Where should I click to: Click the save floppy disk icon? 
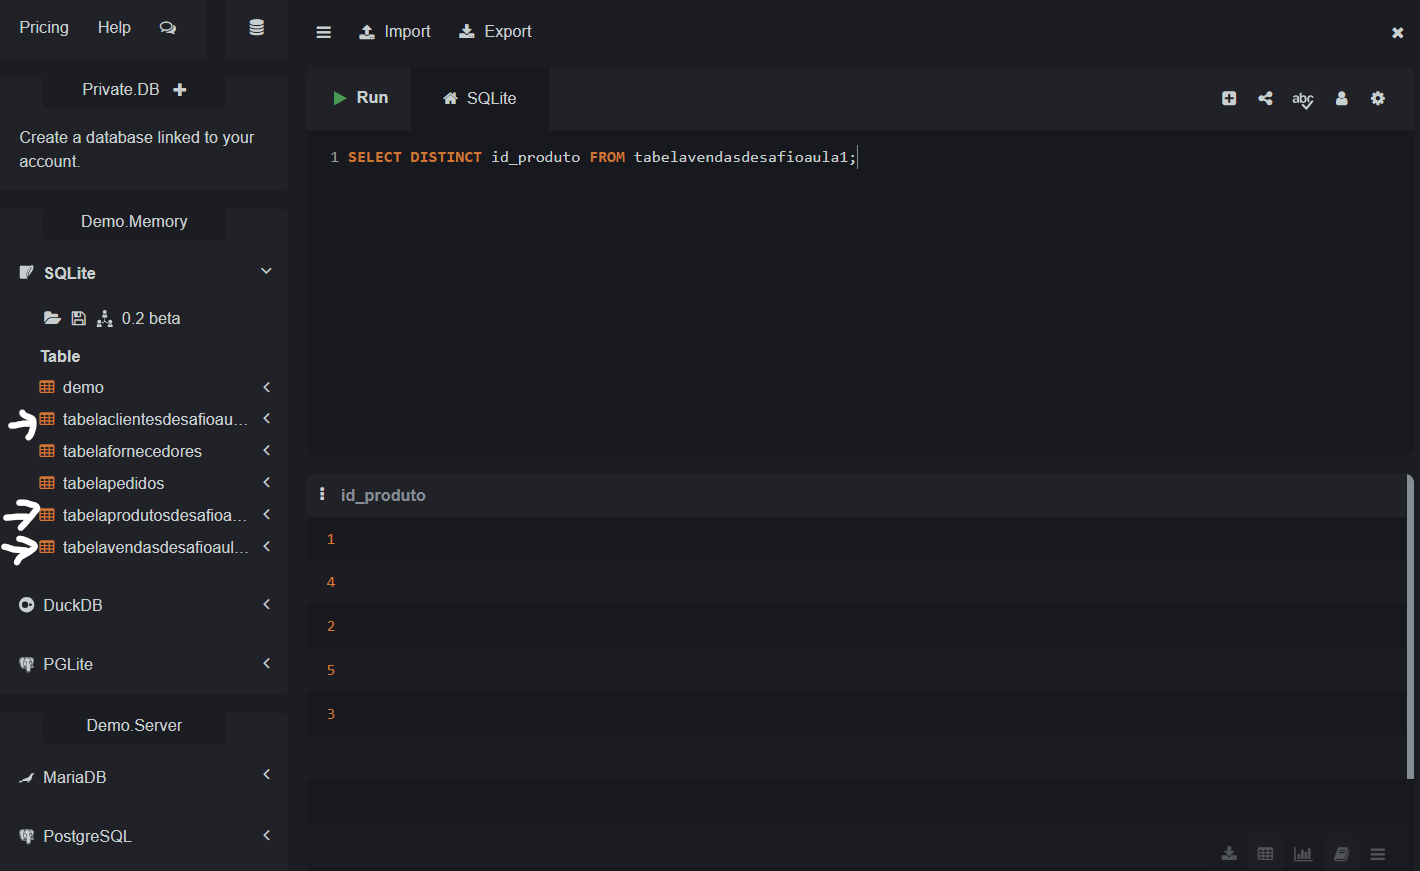pos(78,319)
